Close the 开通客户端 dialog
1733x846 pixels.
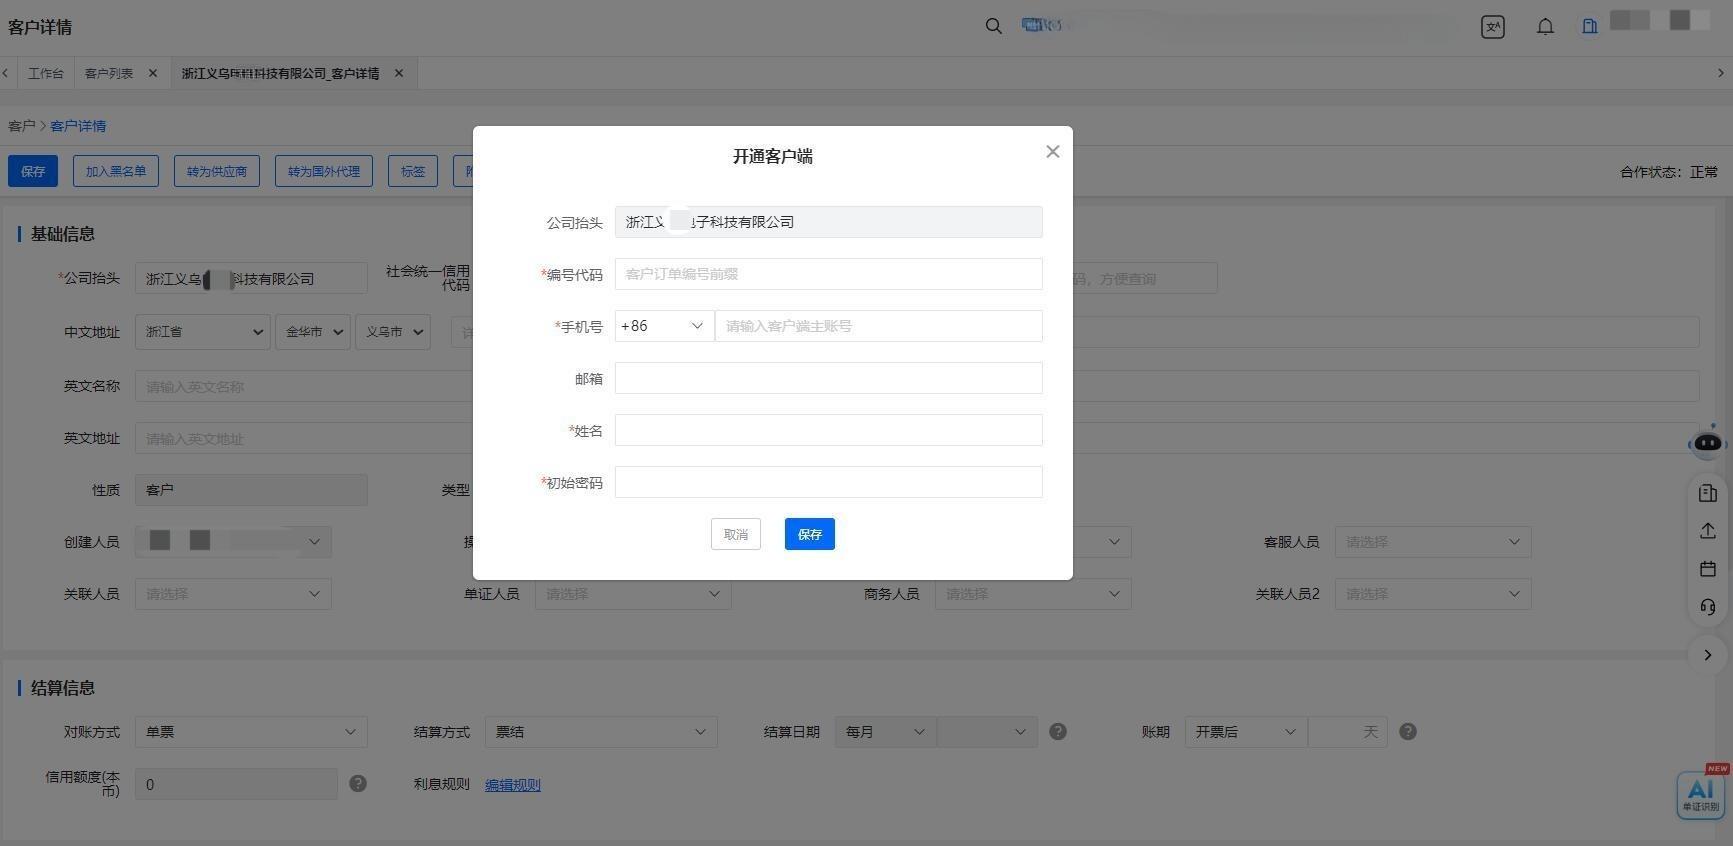coord(1052,152)
